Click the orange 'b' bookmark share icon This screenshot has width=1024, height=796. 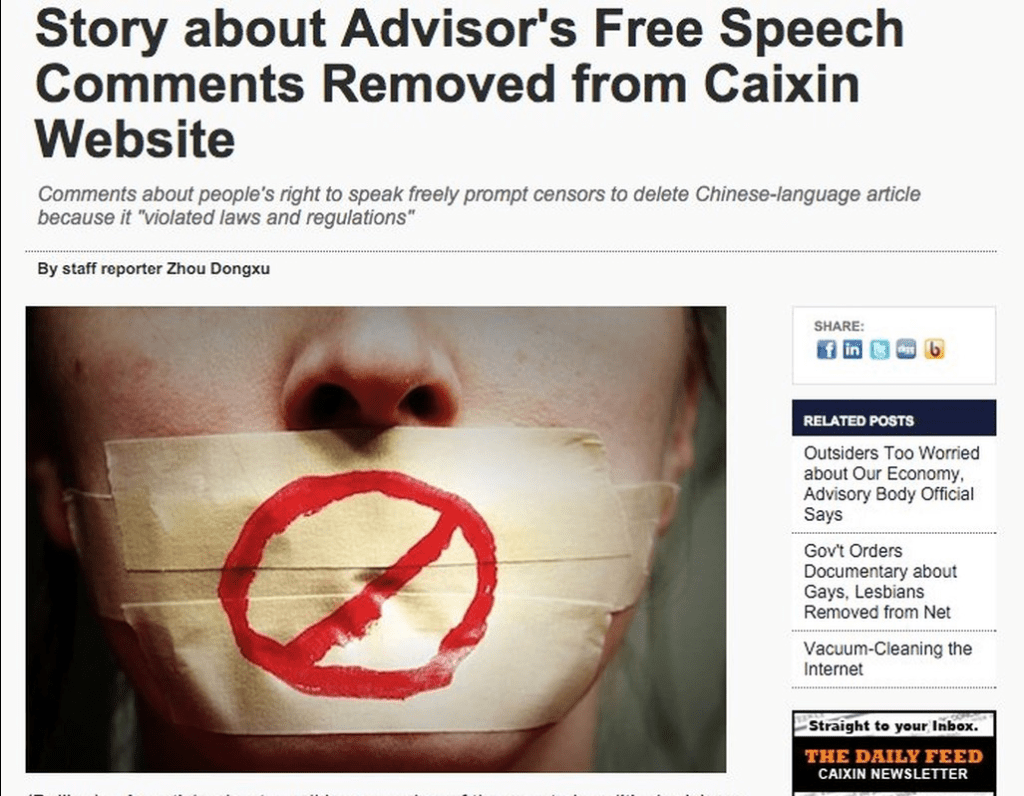[934, 349]
